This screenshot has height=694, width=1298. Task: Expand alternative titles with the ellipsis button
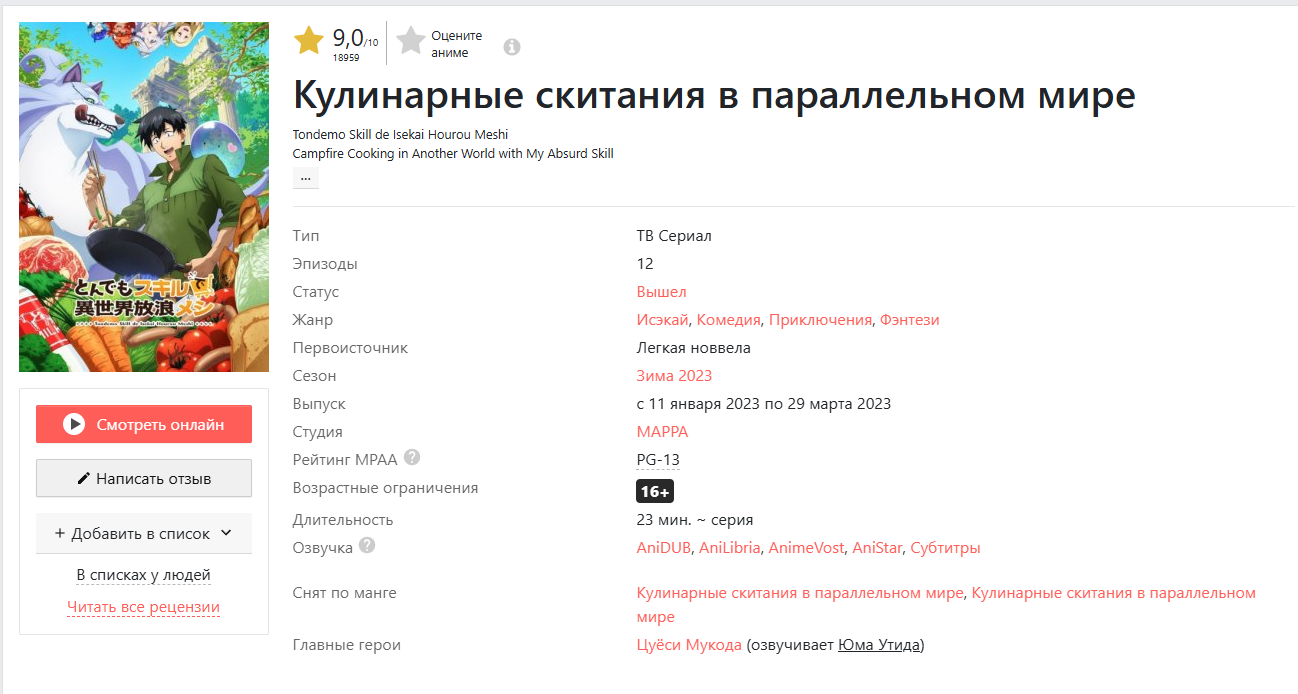[305, 177]
